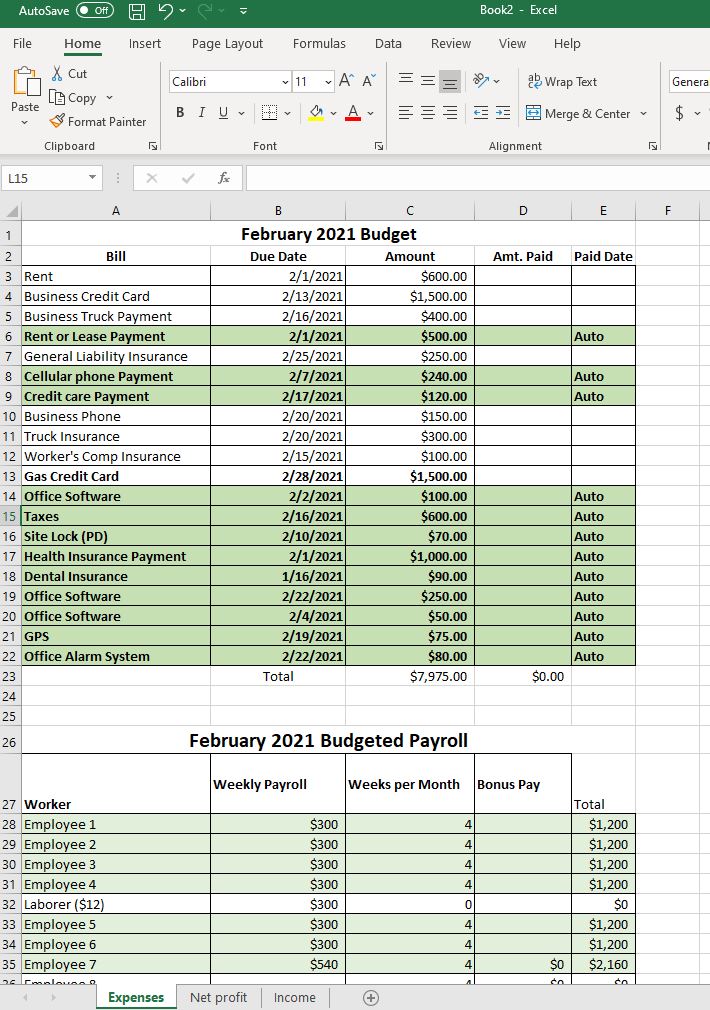The width and height of the screenshot is (710, 1010).
Task: Select cell with total $7,975.00
Action: (x=410, y=676)
